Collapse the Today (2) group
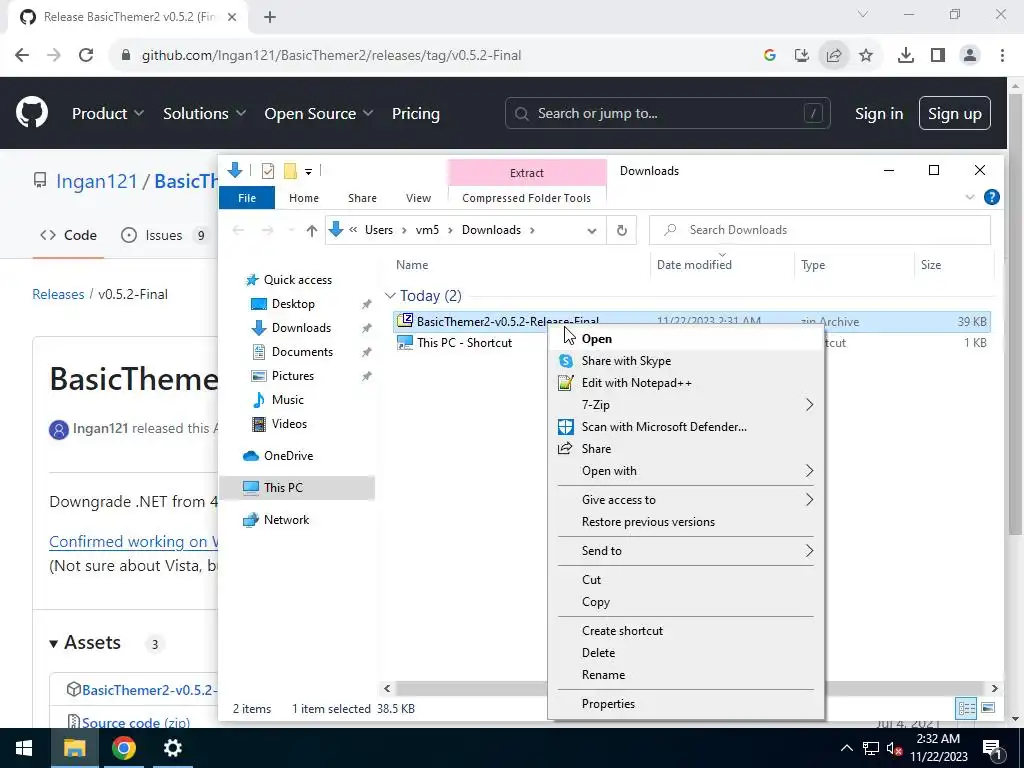 [x=390, y=296]
